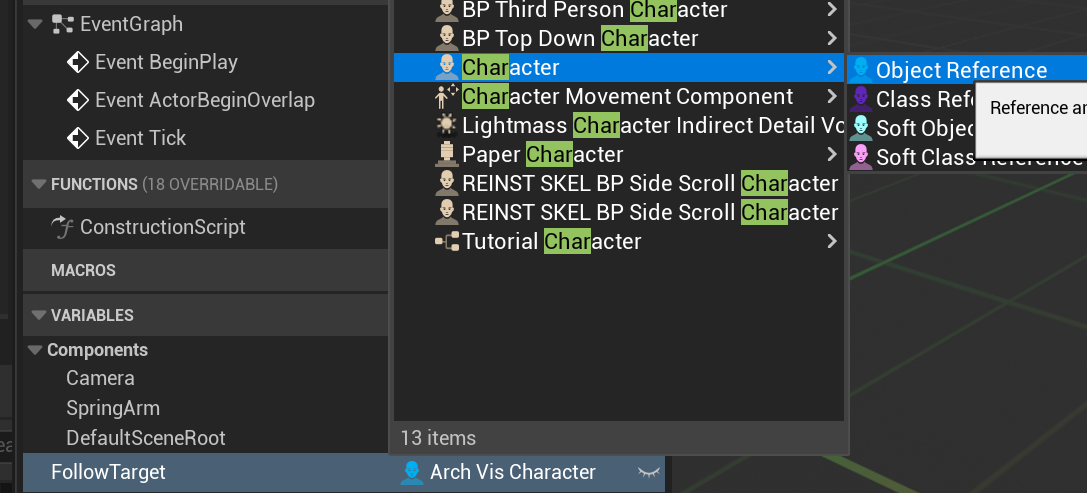Choose Object Reference from the submenu

pos(961,70)
